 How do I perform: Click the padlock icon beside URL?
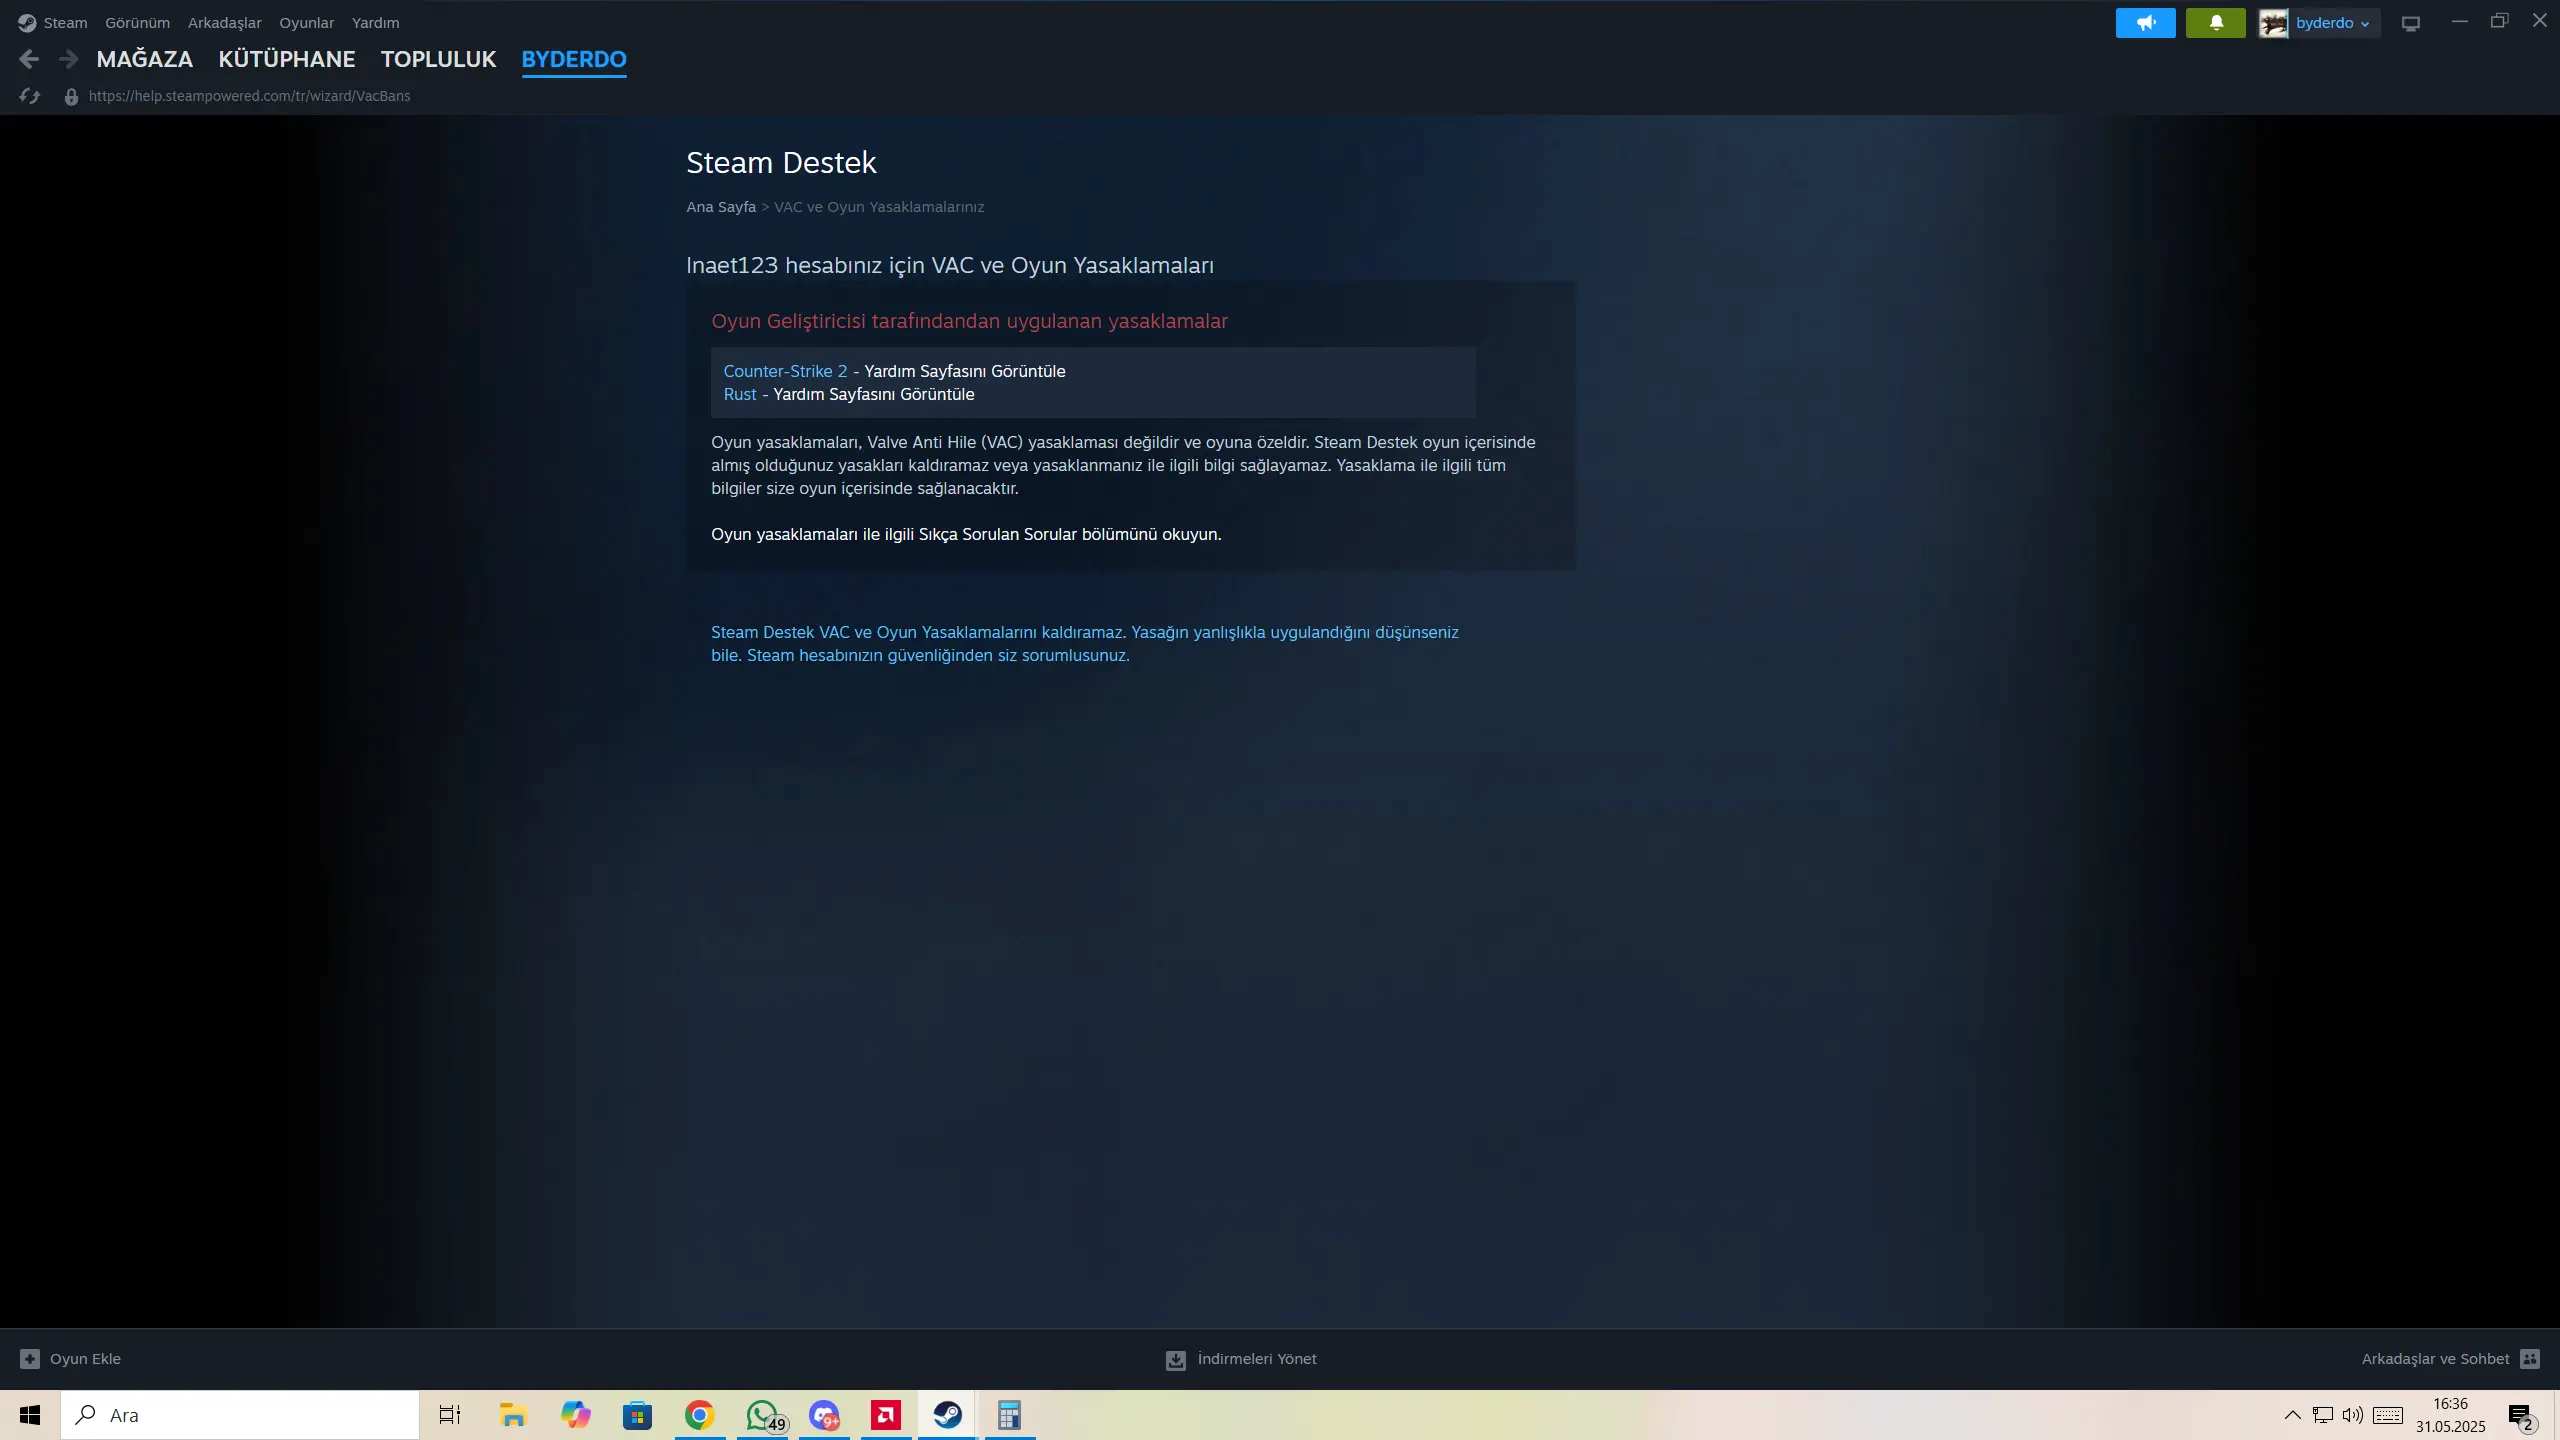pyautogui.click(x=71, y=97)
